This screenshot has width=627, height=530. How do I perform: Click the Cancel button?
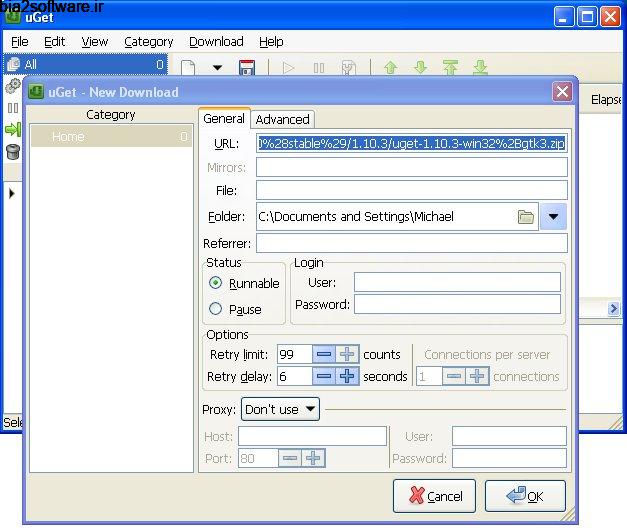click(434, 496)
